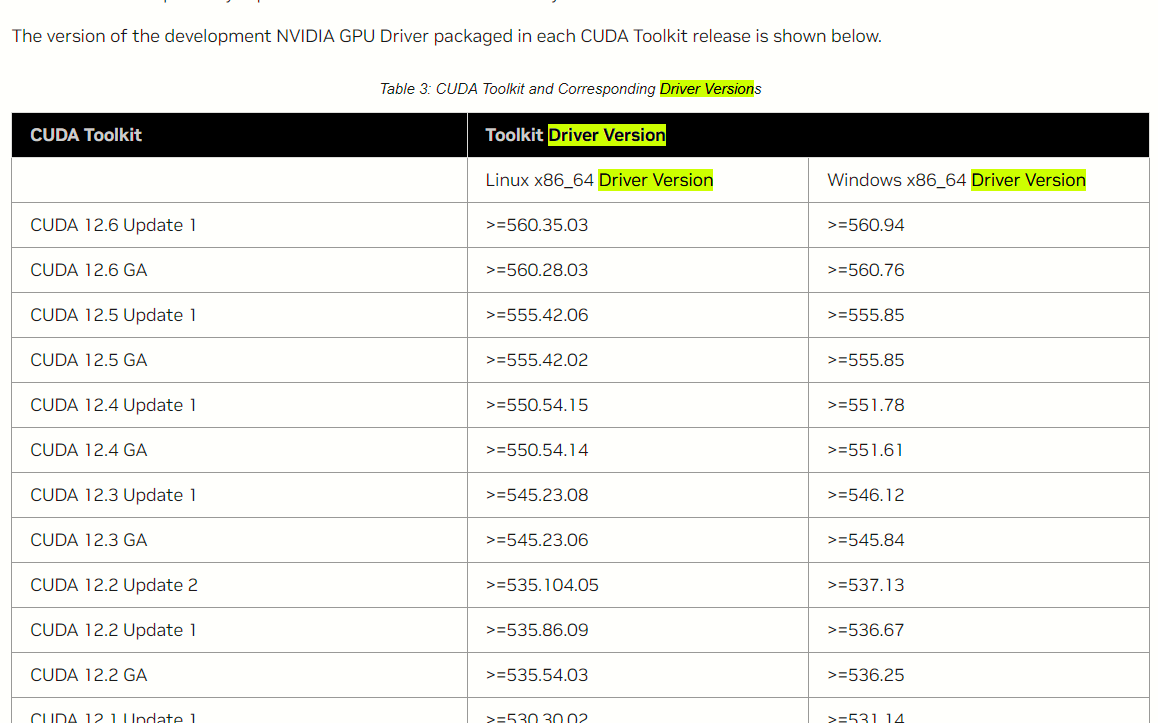This screenshot has width=1158, height=723.
Task: Select the Windows x86_64 Driver Version subheader
Action: (955, 180)
